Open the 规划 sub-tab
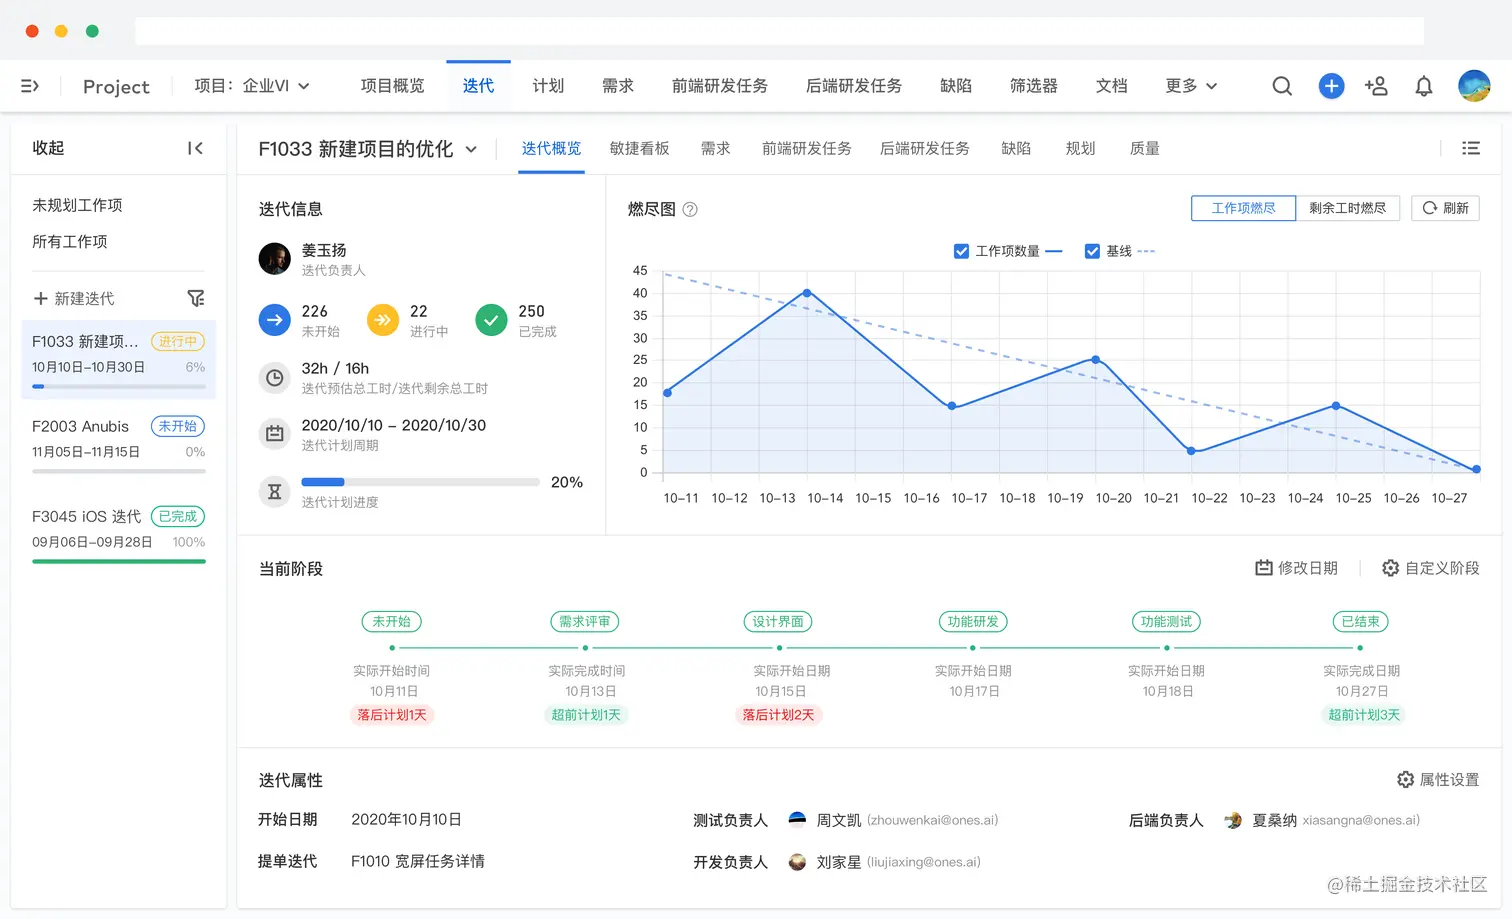The width and height of the screenshot is (1512, 919). 1081,148
